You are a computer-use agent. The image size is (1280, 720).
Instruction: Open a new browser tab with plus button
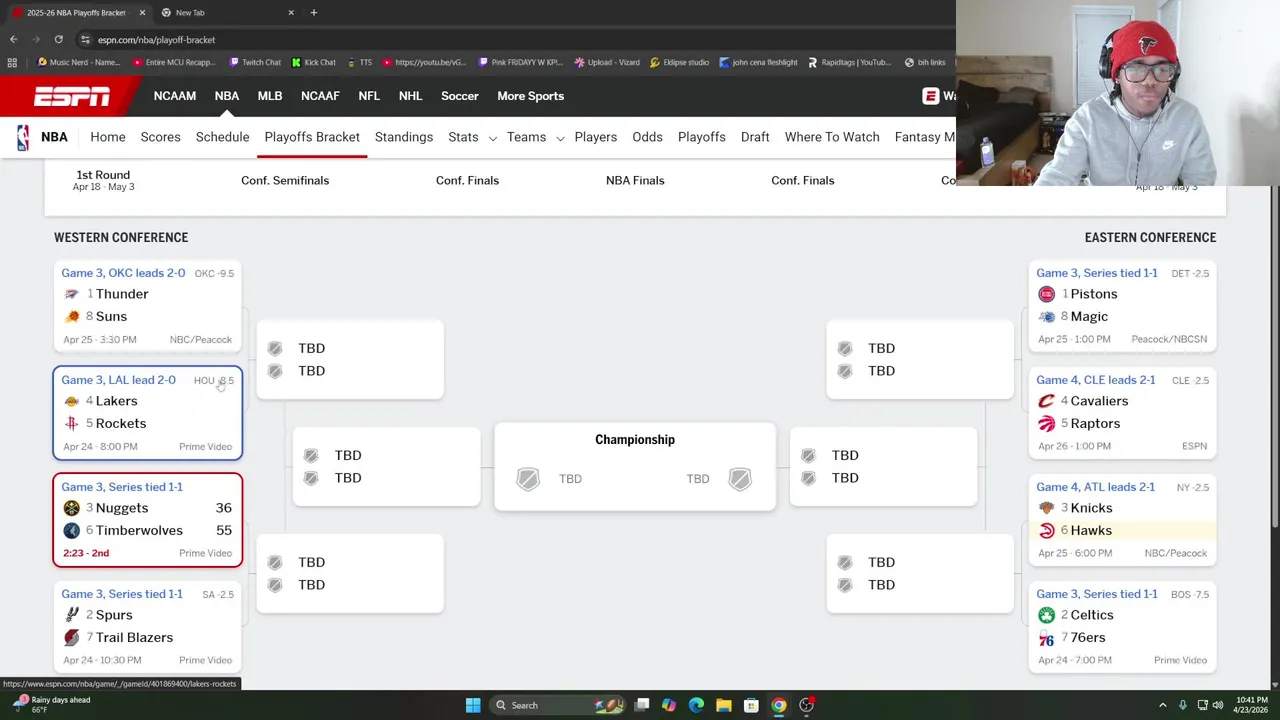point(313,12)
